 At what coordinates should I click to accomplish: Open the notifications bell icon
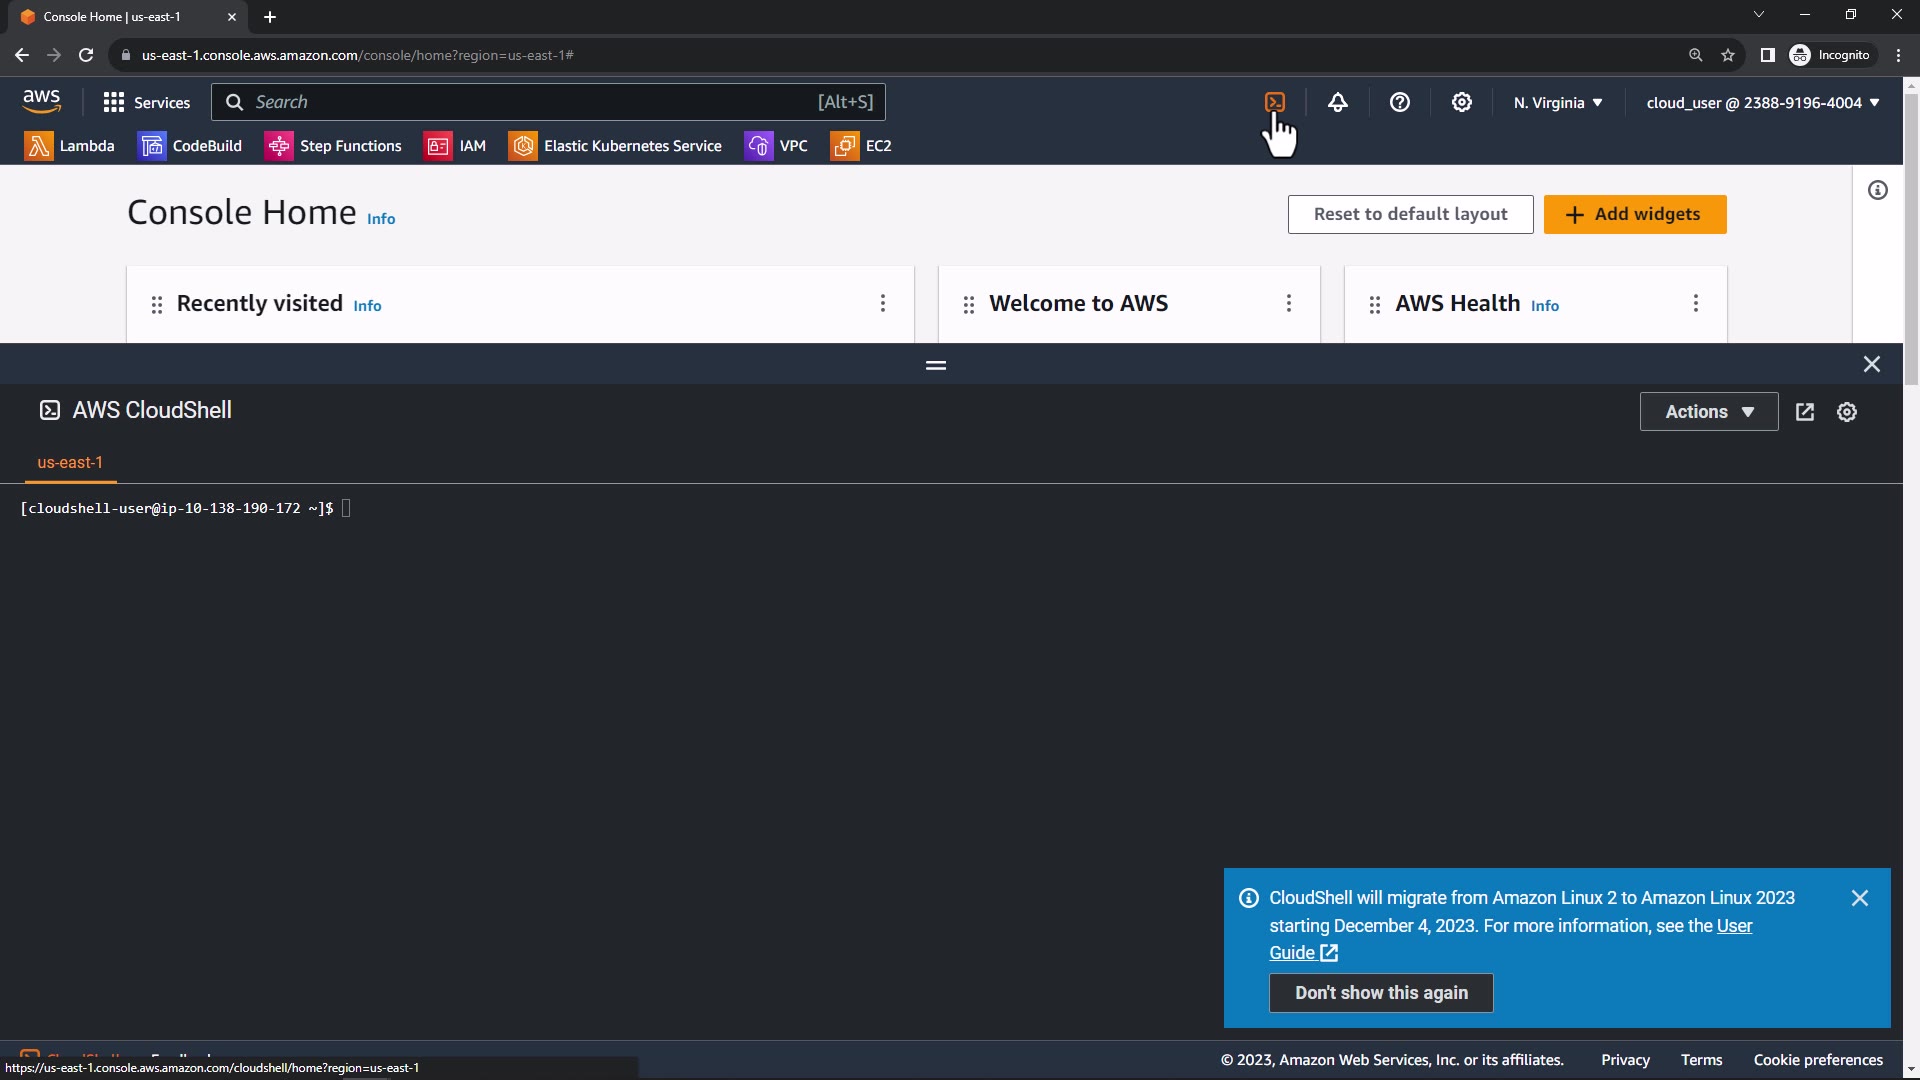1337,102
